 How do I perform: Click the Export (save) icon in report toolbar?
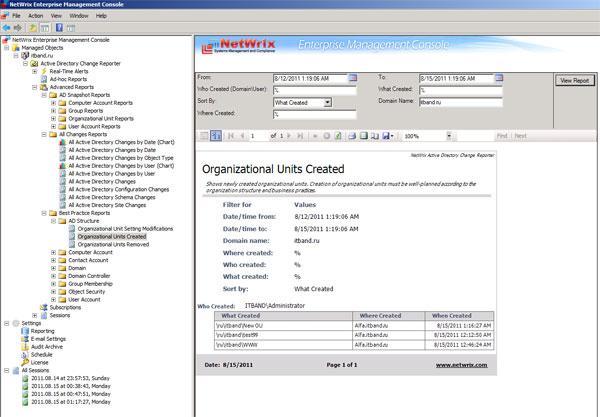coord(386,135)
